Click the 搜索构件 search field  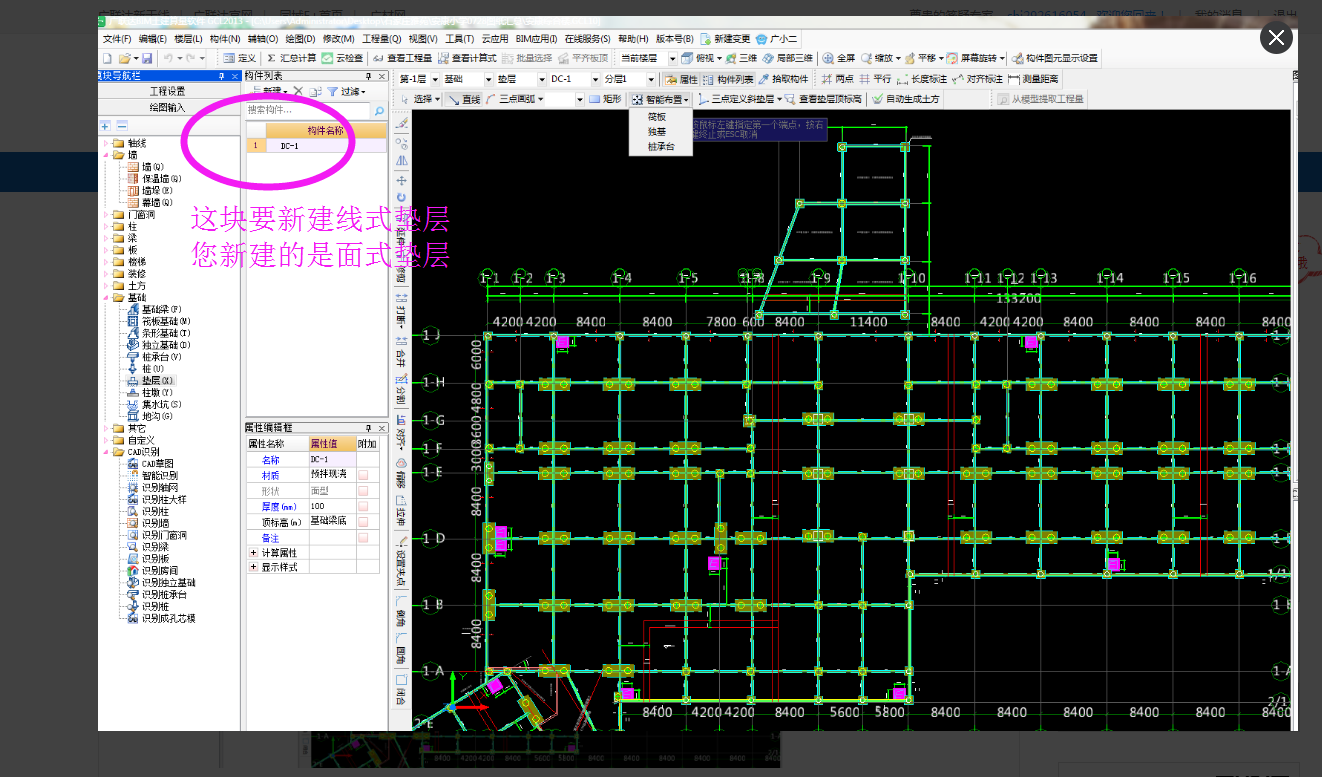[308, 110]
